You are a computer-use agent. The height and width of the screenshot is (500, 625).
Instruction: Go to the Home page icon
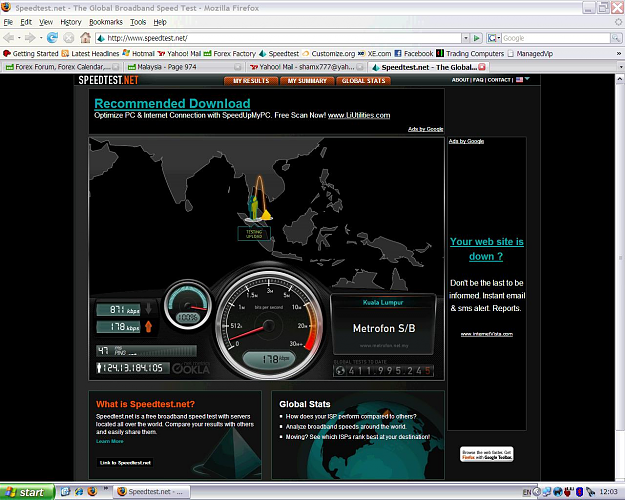[85, 38]
